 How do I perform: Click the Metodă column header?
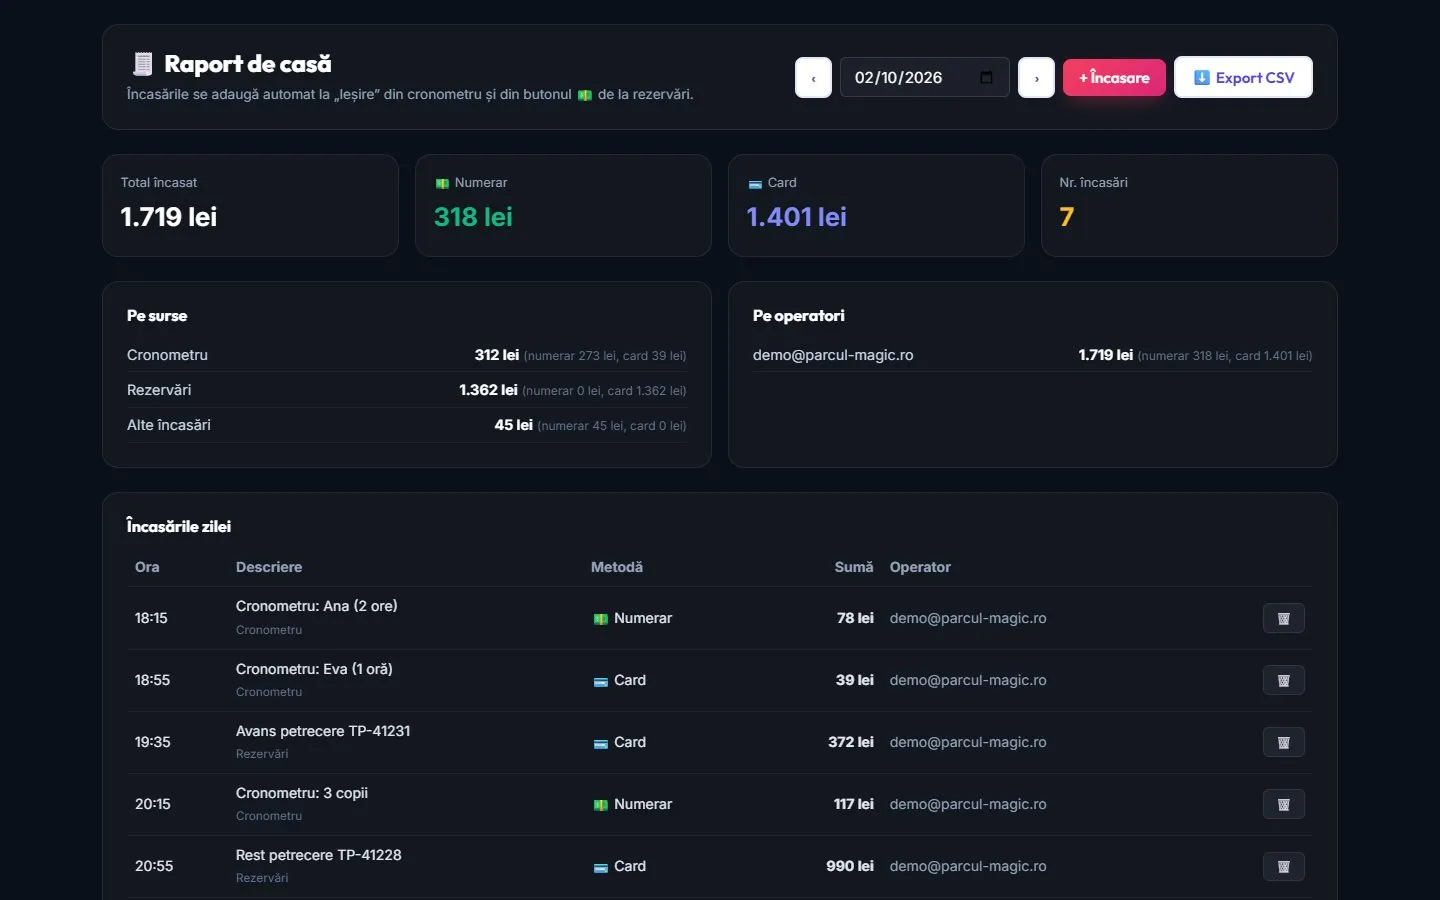(617, 567)
